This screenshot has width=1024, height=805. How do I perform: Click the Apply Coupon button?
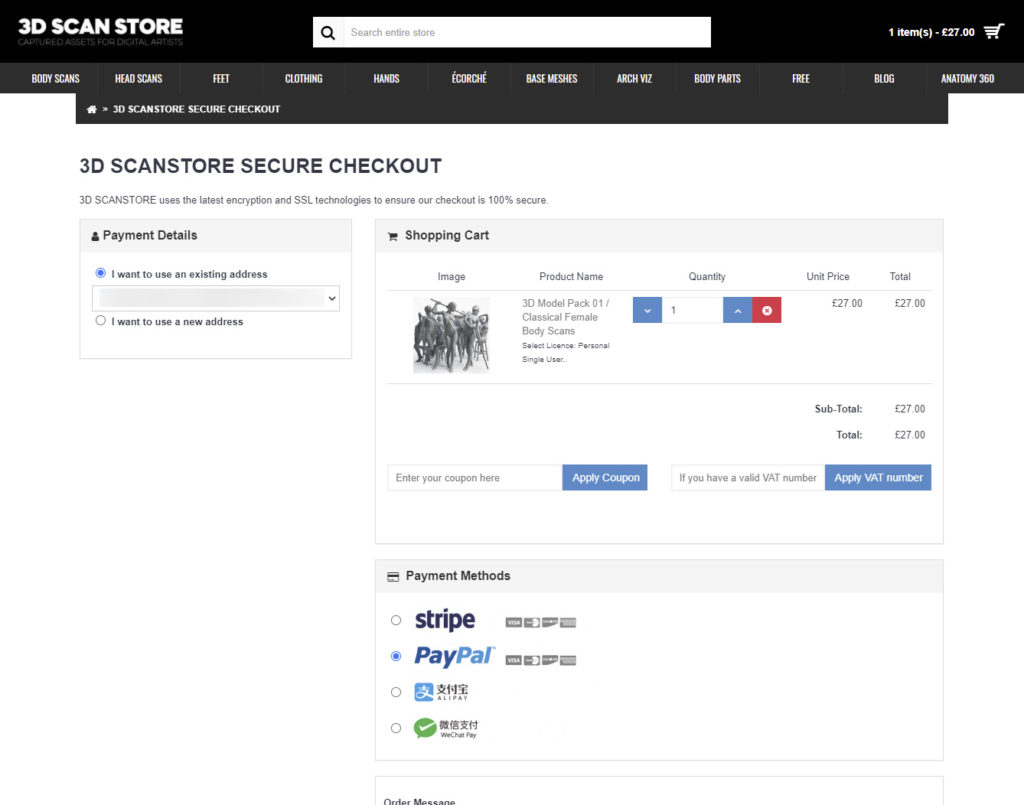coord(605,478)
